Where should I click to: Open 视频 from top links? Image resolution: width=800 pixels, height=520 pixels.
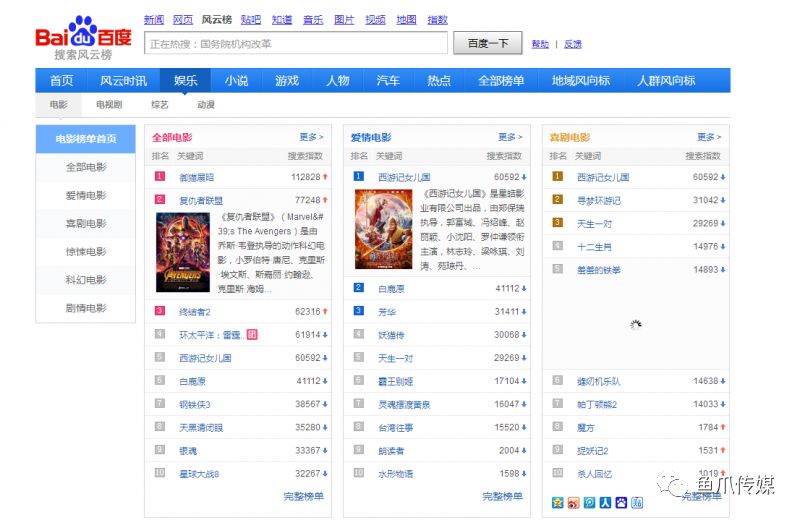[375, 20]
